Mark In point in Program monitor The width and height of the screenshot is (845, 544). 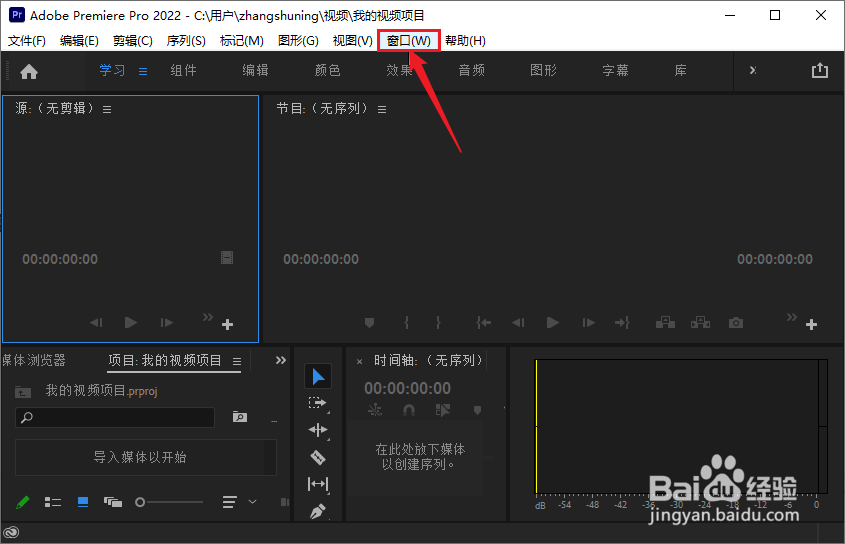406,323
